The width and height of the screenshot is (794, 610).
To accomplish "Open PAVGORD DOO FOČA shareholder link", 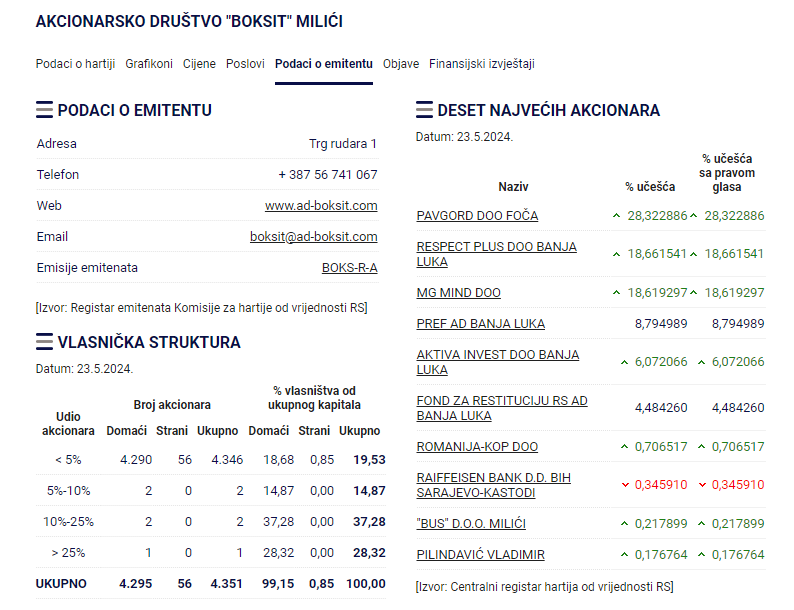I will 477,216.
